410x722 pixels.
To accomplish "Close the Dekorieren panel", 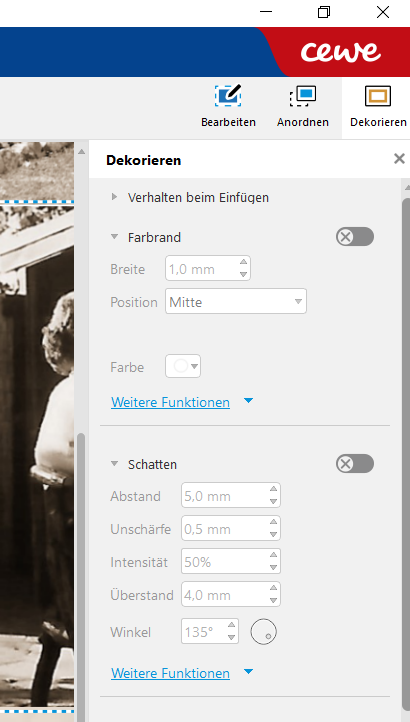I will click(x=399, y=159).
